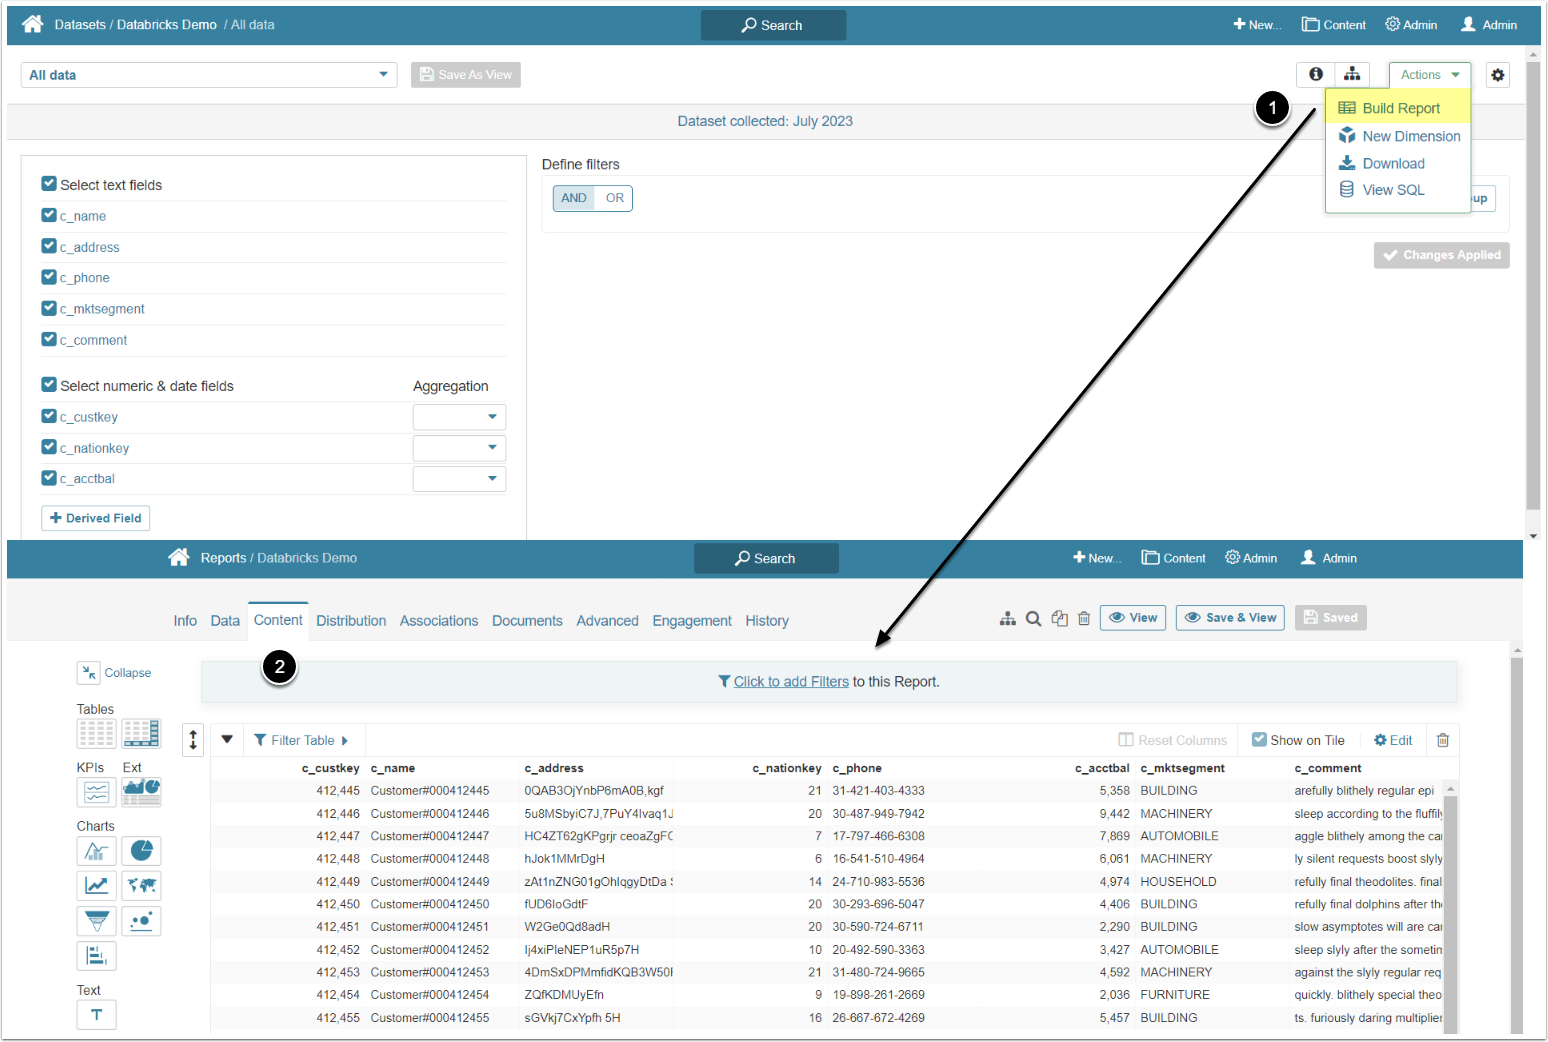This screenshot has height=1042, width=1548.
Task: Uncheck the c_mktsegment field
Action: [x=49, y=308]
